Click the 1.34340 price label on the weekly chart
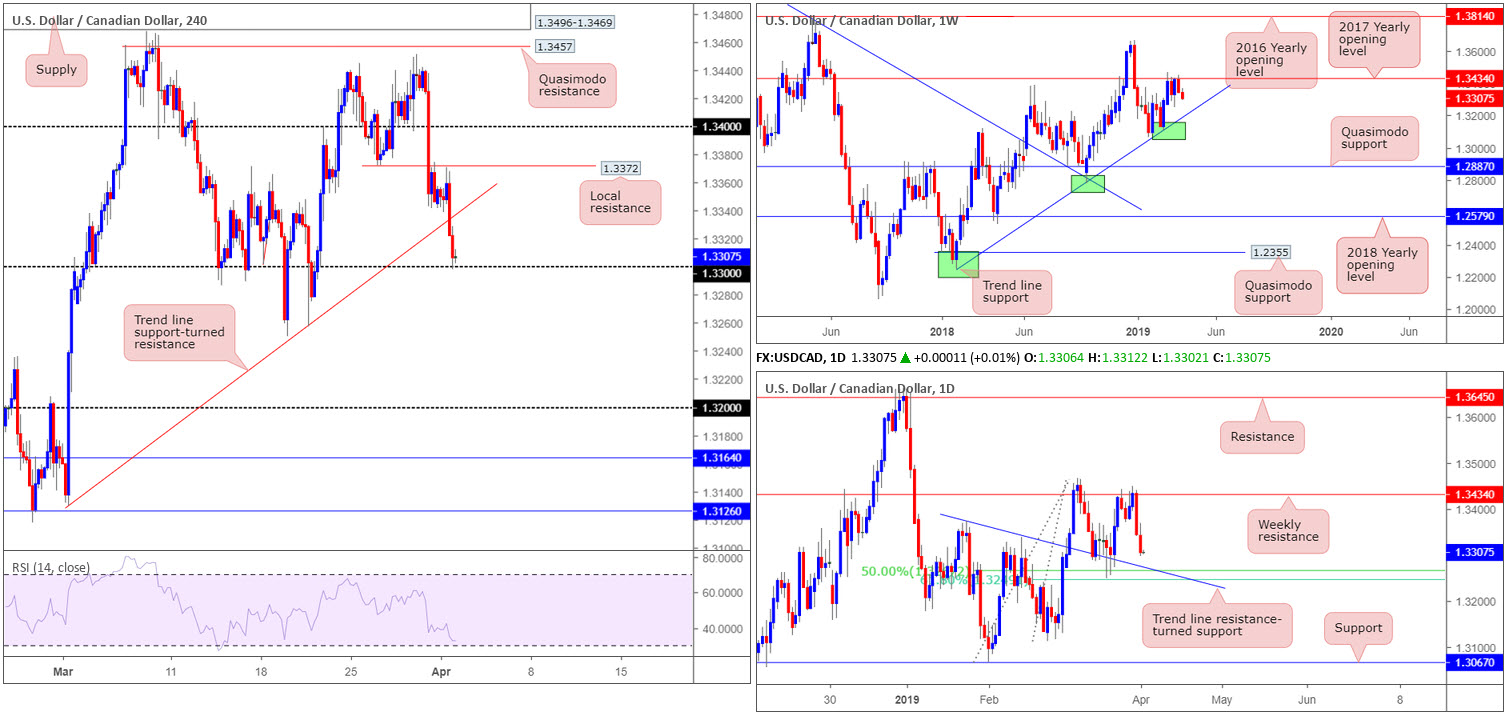Screen dimensions: 1509x714 (1476, 78)
